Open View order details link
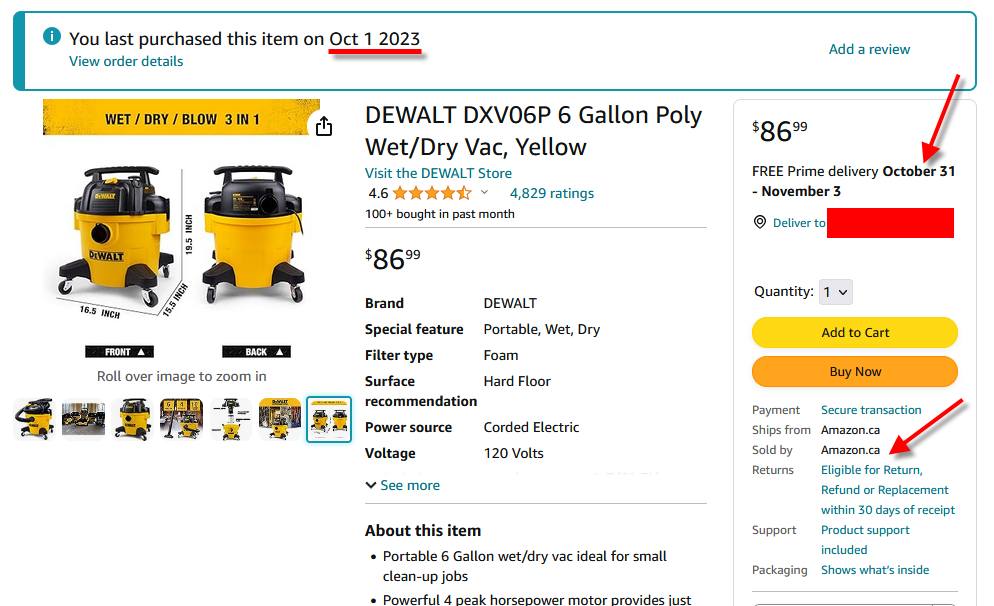 coord(126,61)
